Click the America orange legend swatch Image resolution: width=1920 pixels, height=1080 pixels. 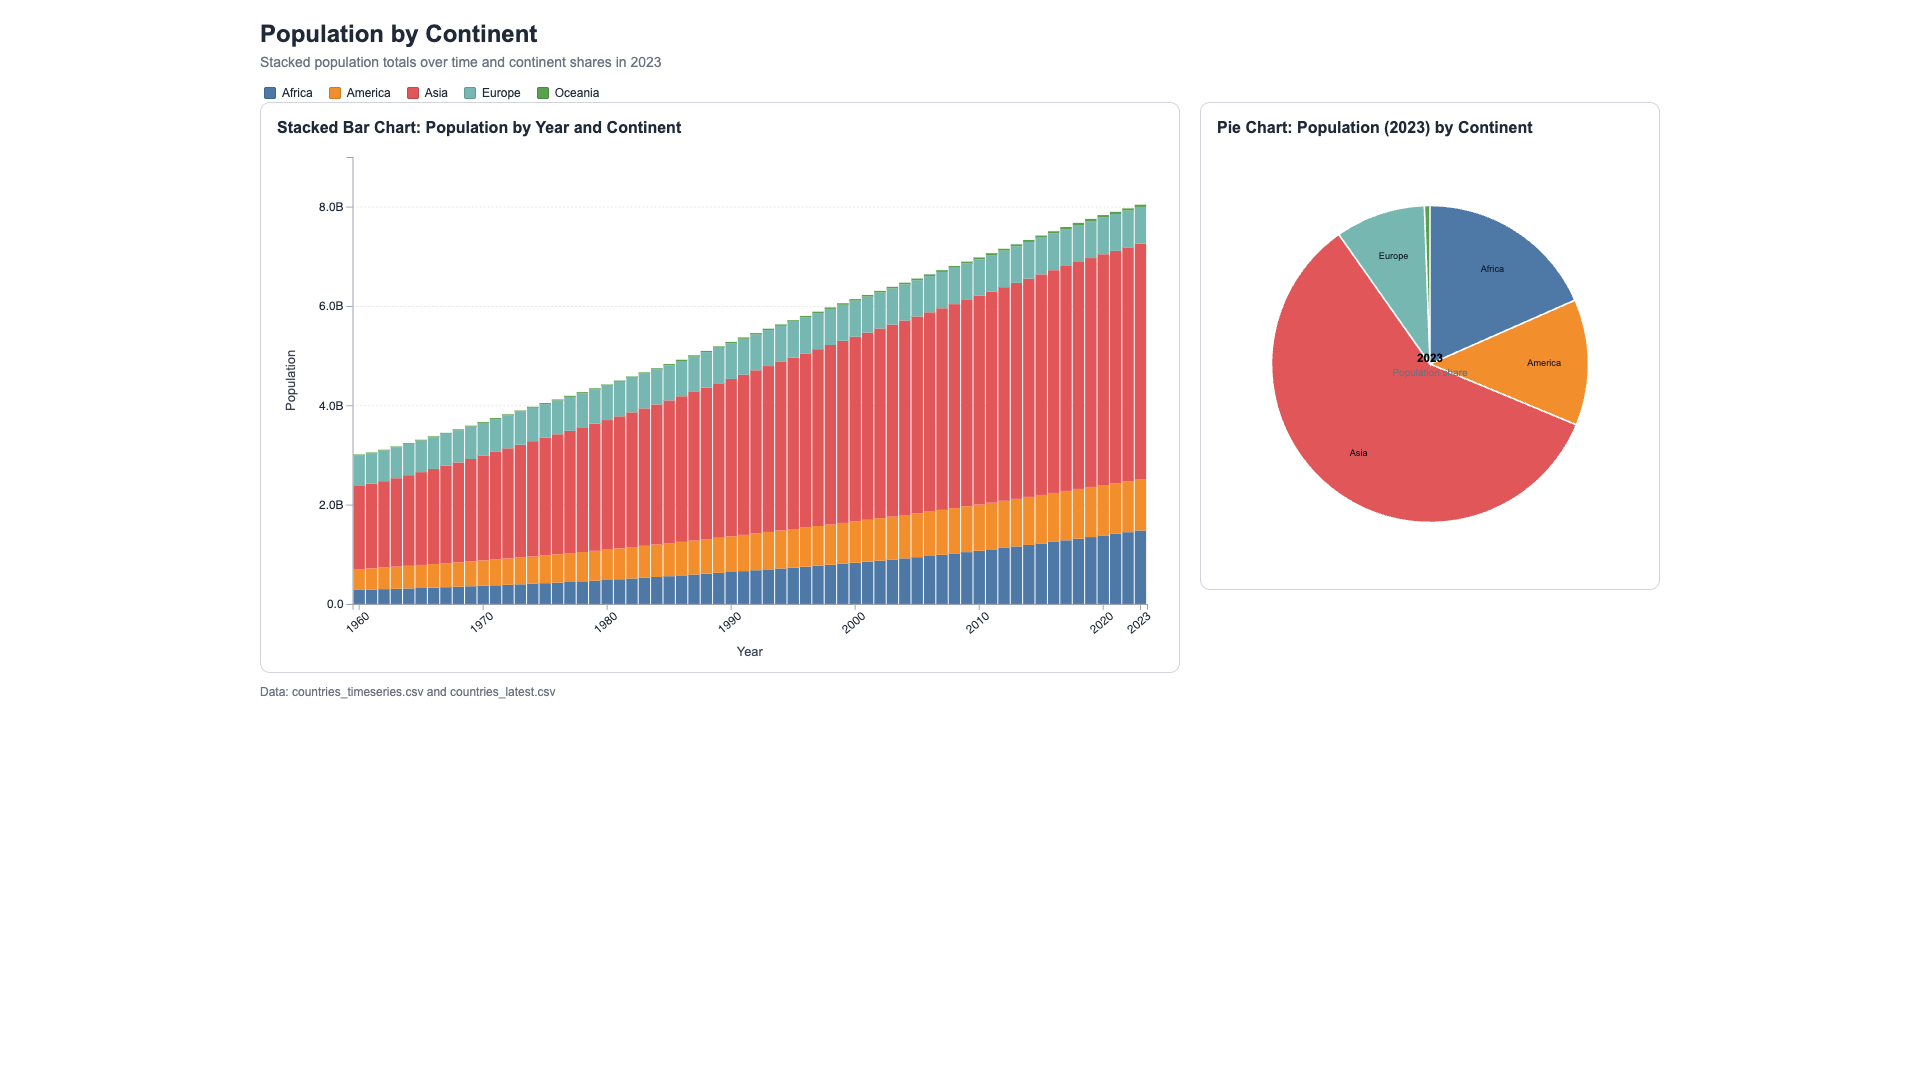(x=335, y=93)
